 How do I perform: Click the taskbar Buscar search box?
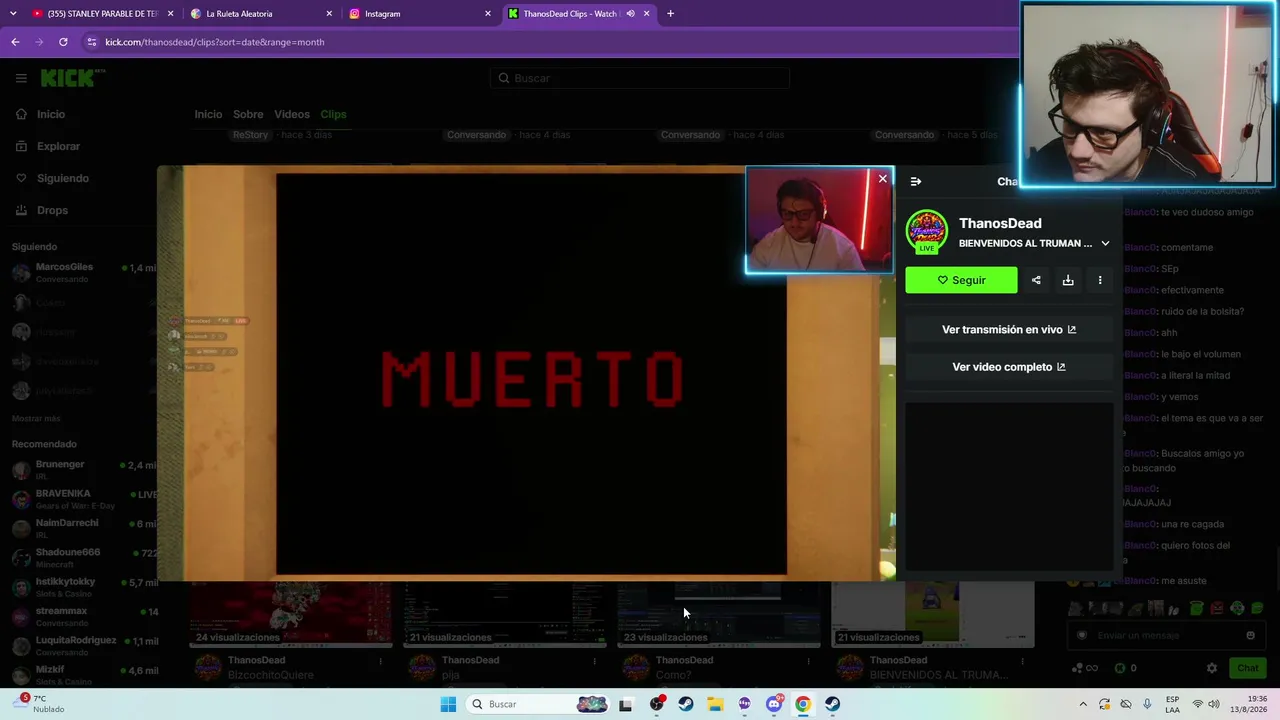[x=540, y=704]
